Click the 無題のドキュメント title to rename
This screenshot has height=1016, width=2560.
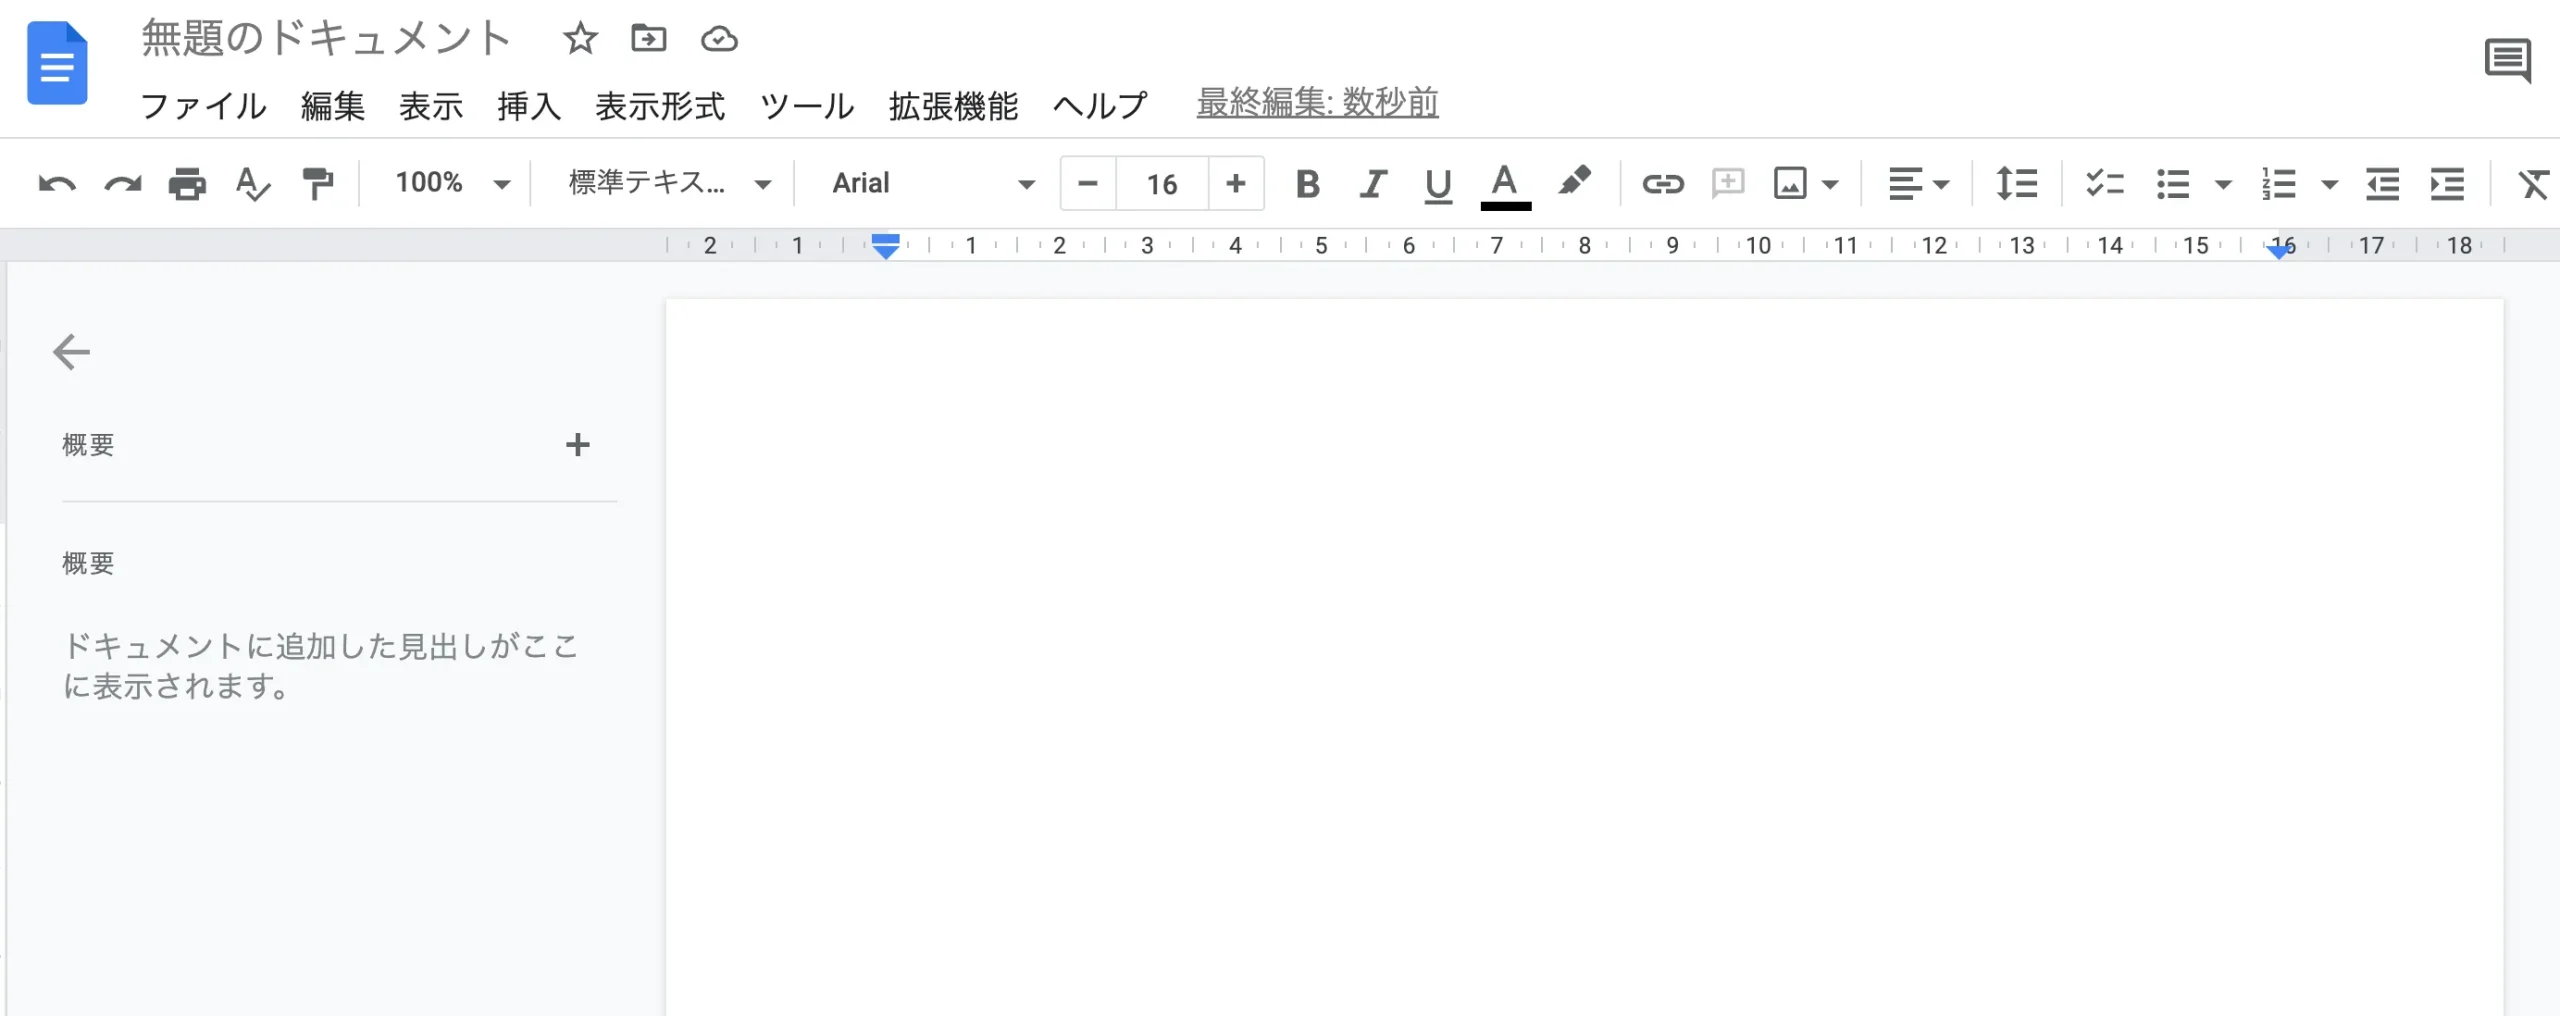(326, 39)
